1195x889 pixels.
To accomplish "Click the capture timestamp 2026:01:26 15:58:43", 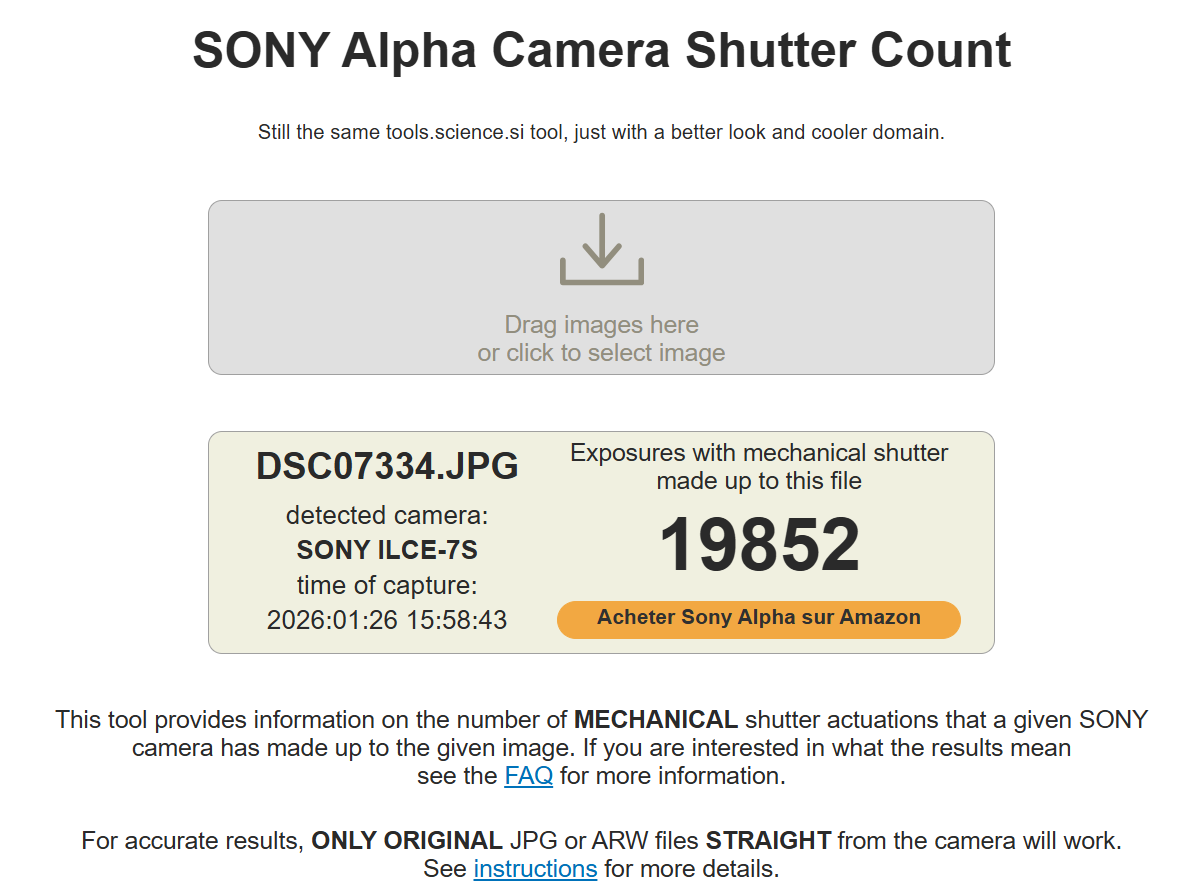I will (x=387, y=620).
